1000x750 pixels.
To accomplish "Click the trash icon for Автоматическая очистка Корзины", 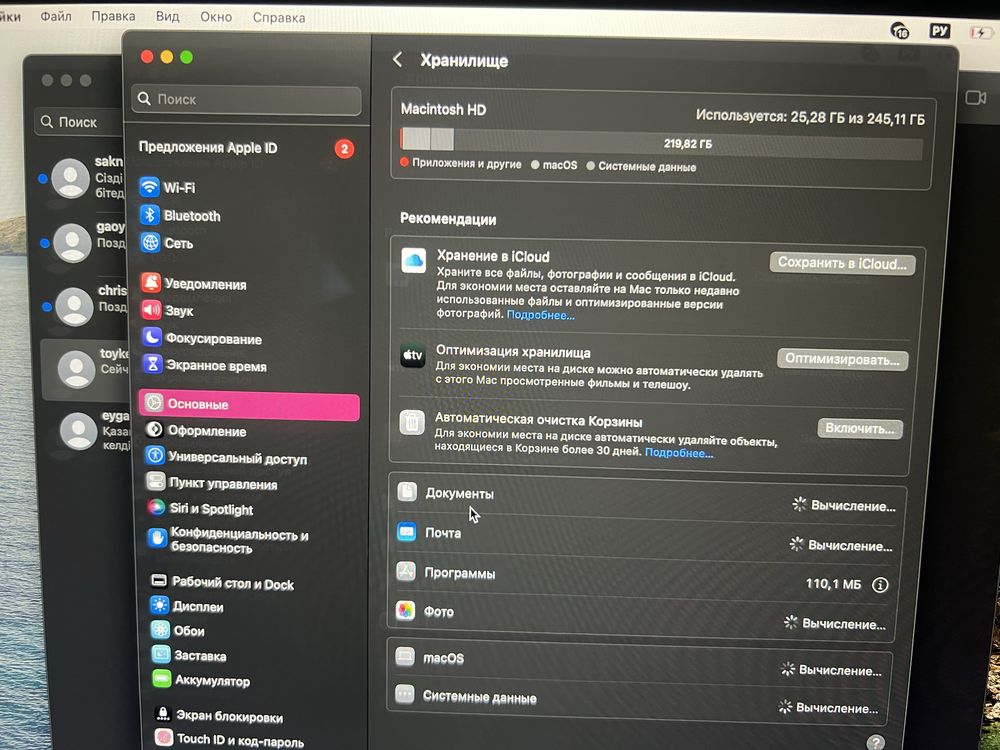I will (x=412, y=422).
